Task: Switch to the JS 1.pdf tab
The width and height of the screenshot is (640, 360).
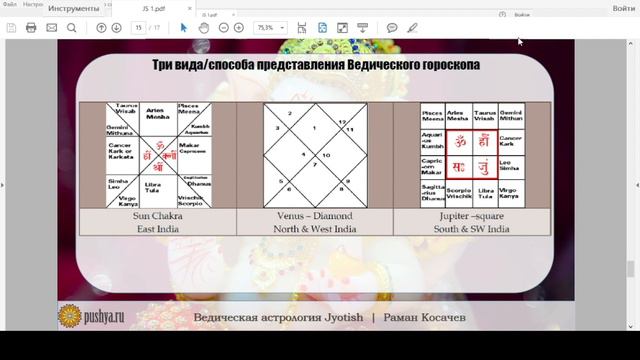Action: click(153, 9)
